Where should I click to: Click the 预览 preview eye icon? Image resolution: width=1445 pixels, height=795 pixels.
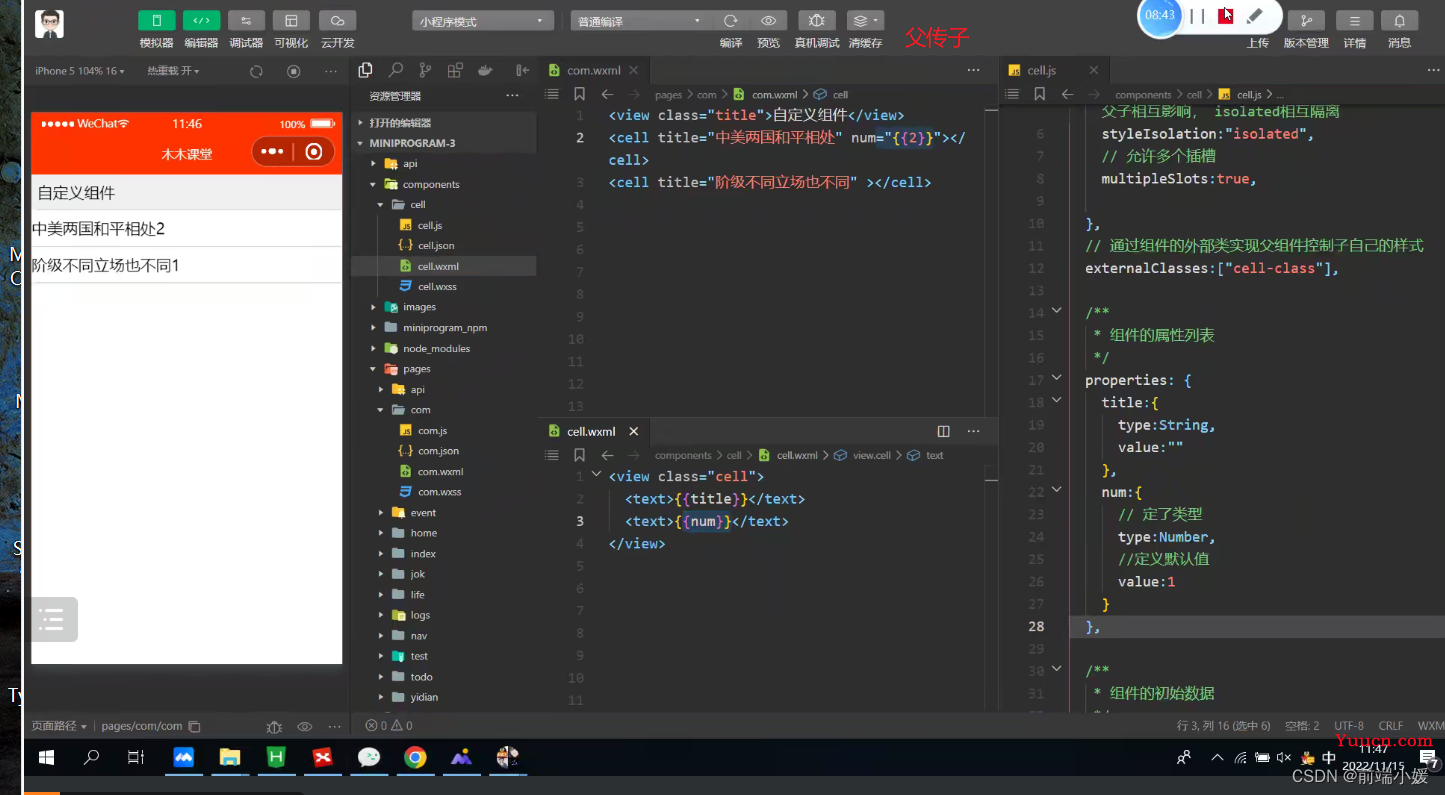(768, 21)
